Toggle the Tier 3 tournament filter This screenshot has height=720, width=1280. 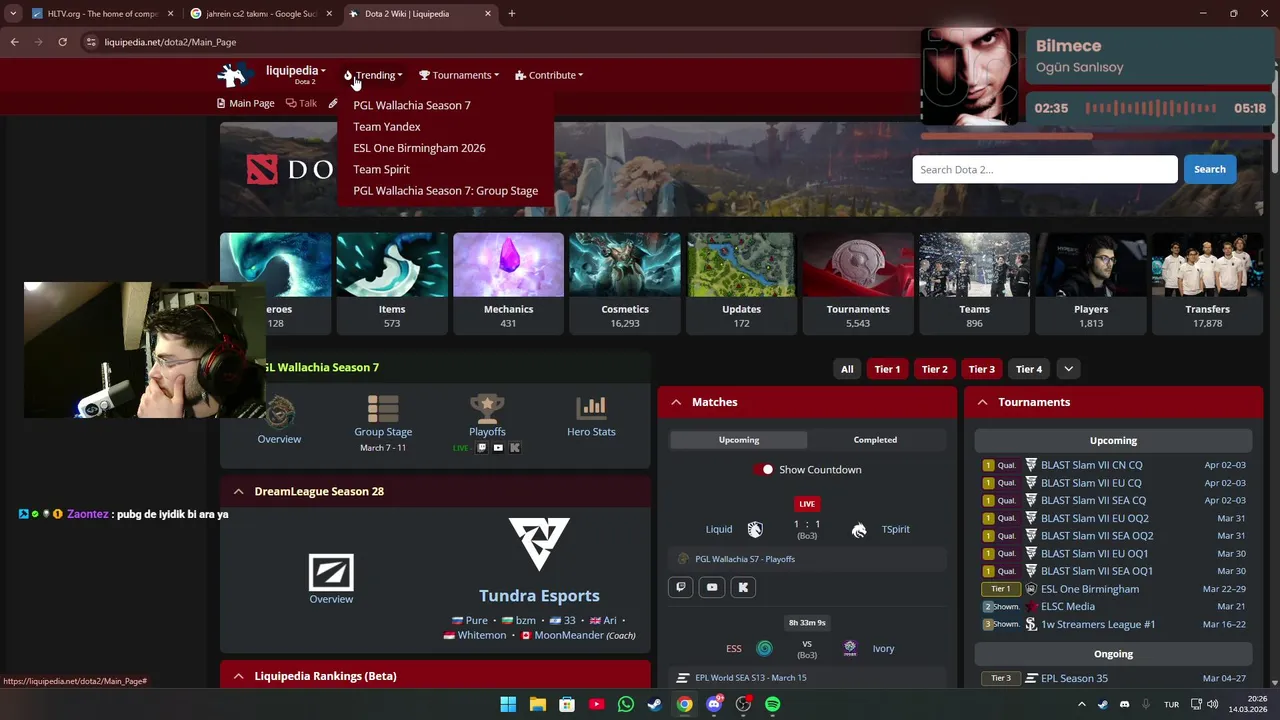(x=982, y=369)
